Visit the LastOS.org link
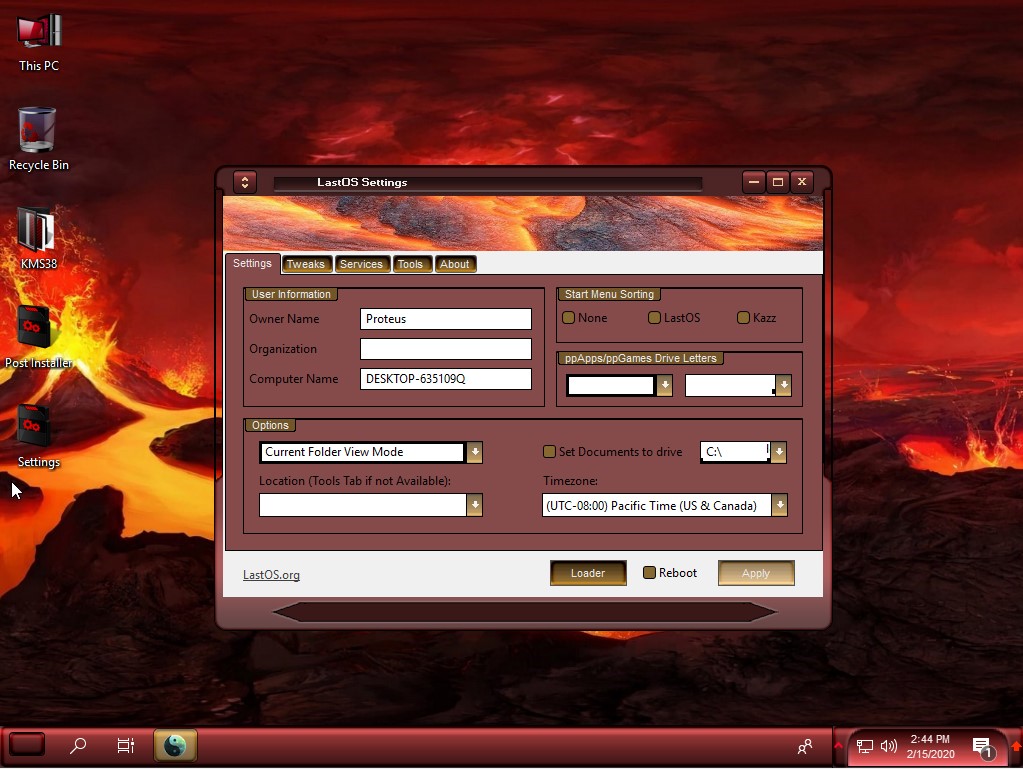The image size is (1023, 769). (271, 573)
